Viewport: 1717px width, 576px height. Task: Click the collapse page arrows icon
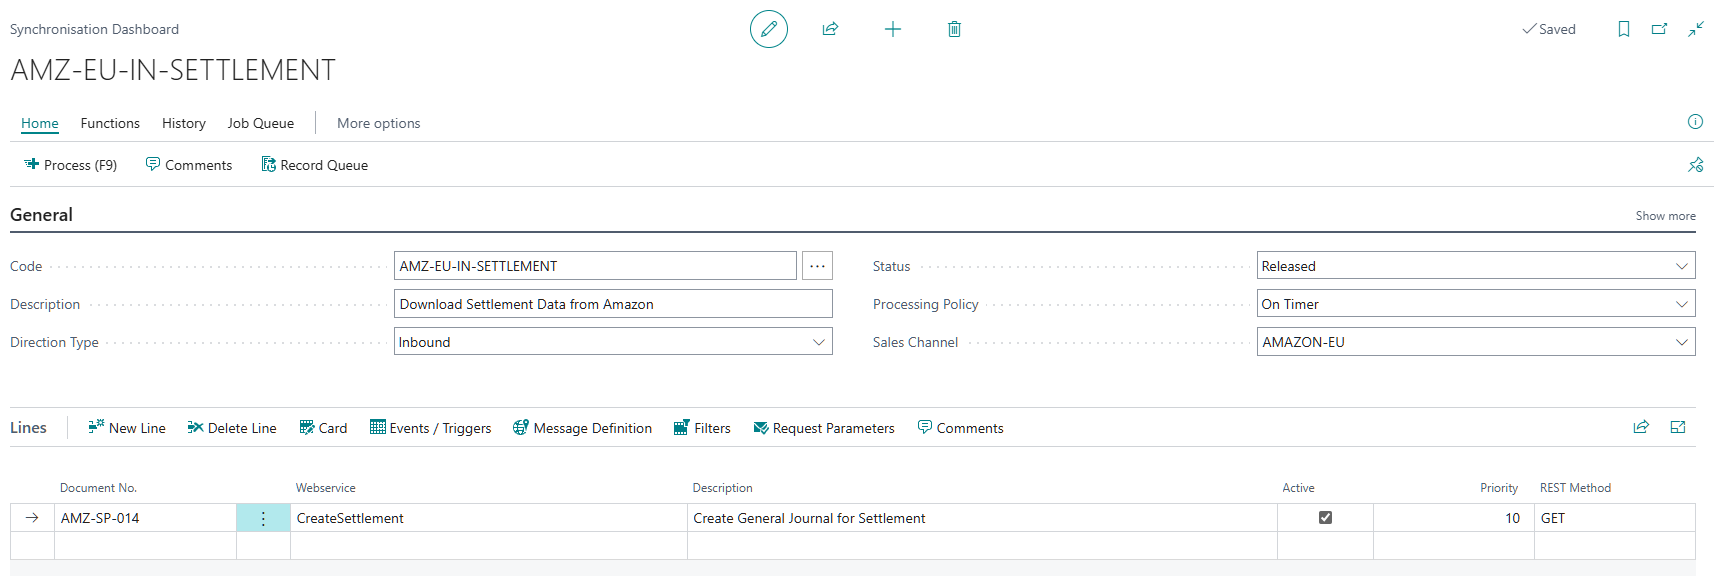tap(1696, 29)
